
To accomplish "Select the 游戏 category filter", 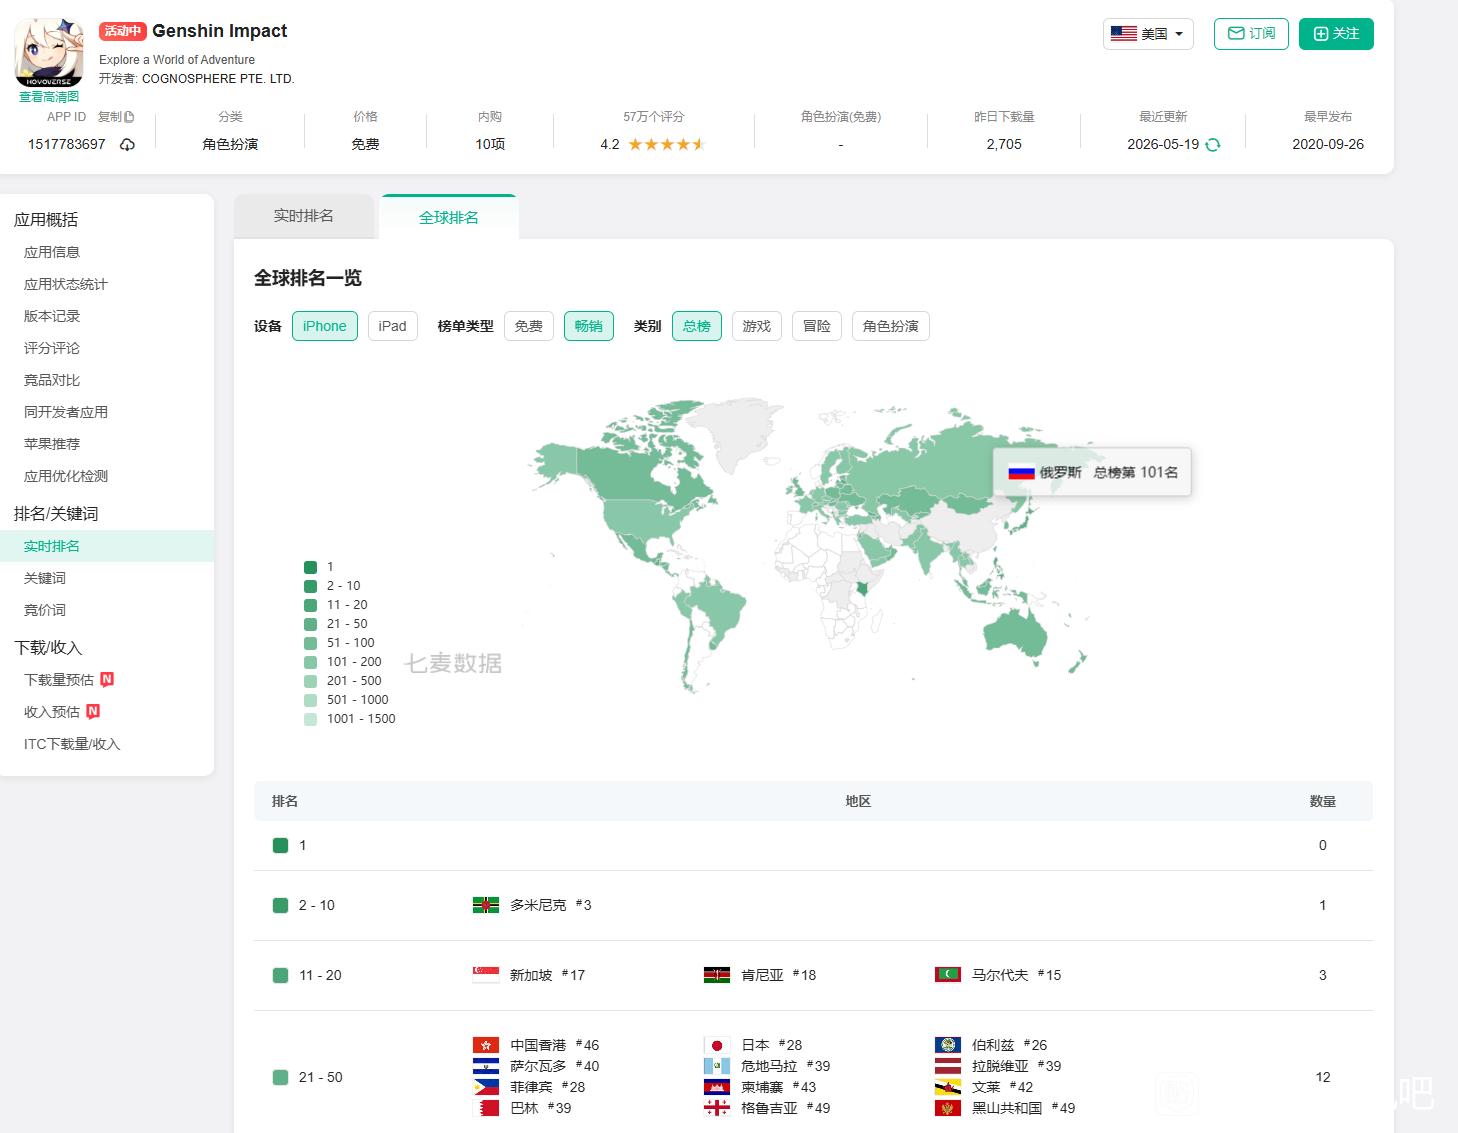I will [757, 326].
